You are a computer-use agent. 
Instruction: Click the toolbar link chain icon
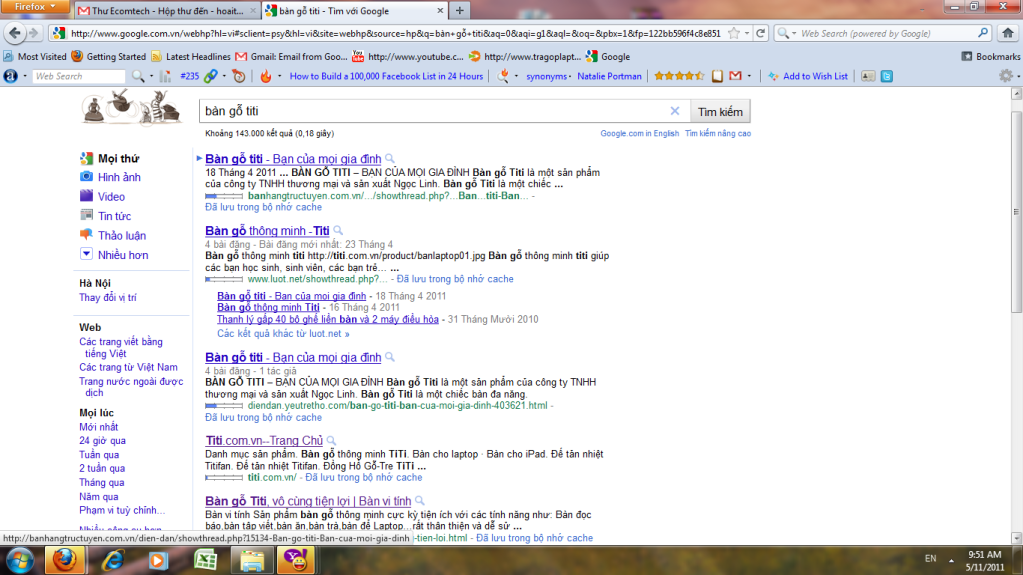click(210, 76)
